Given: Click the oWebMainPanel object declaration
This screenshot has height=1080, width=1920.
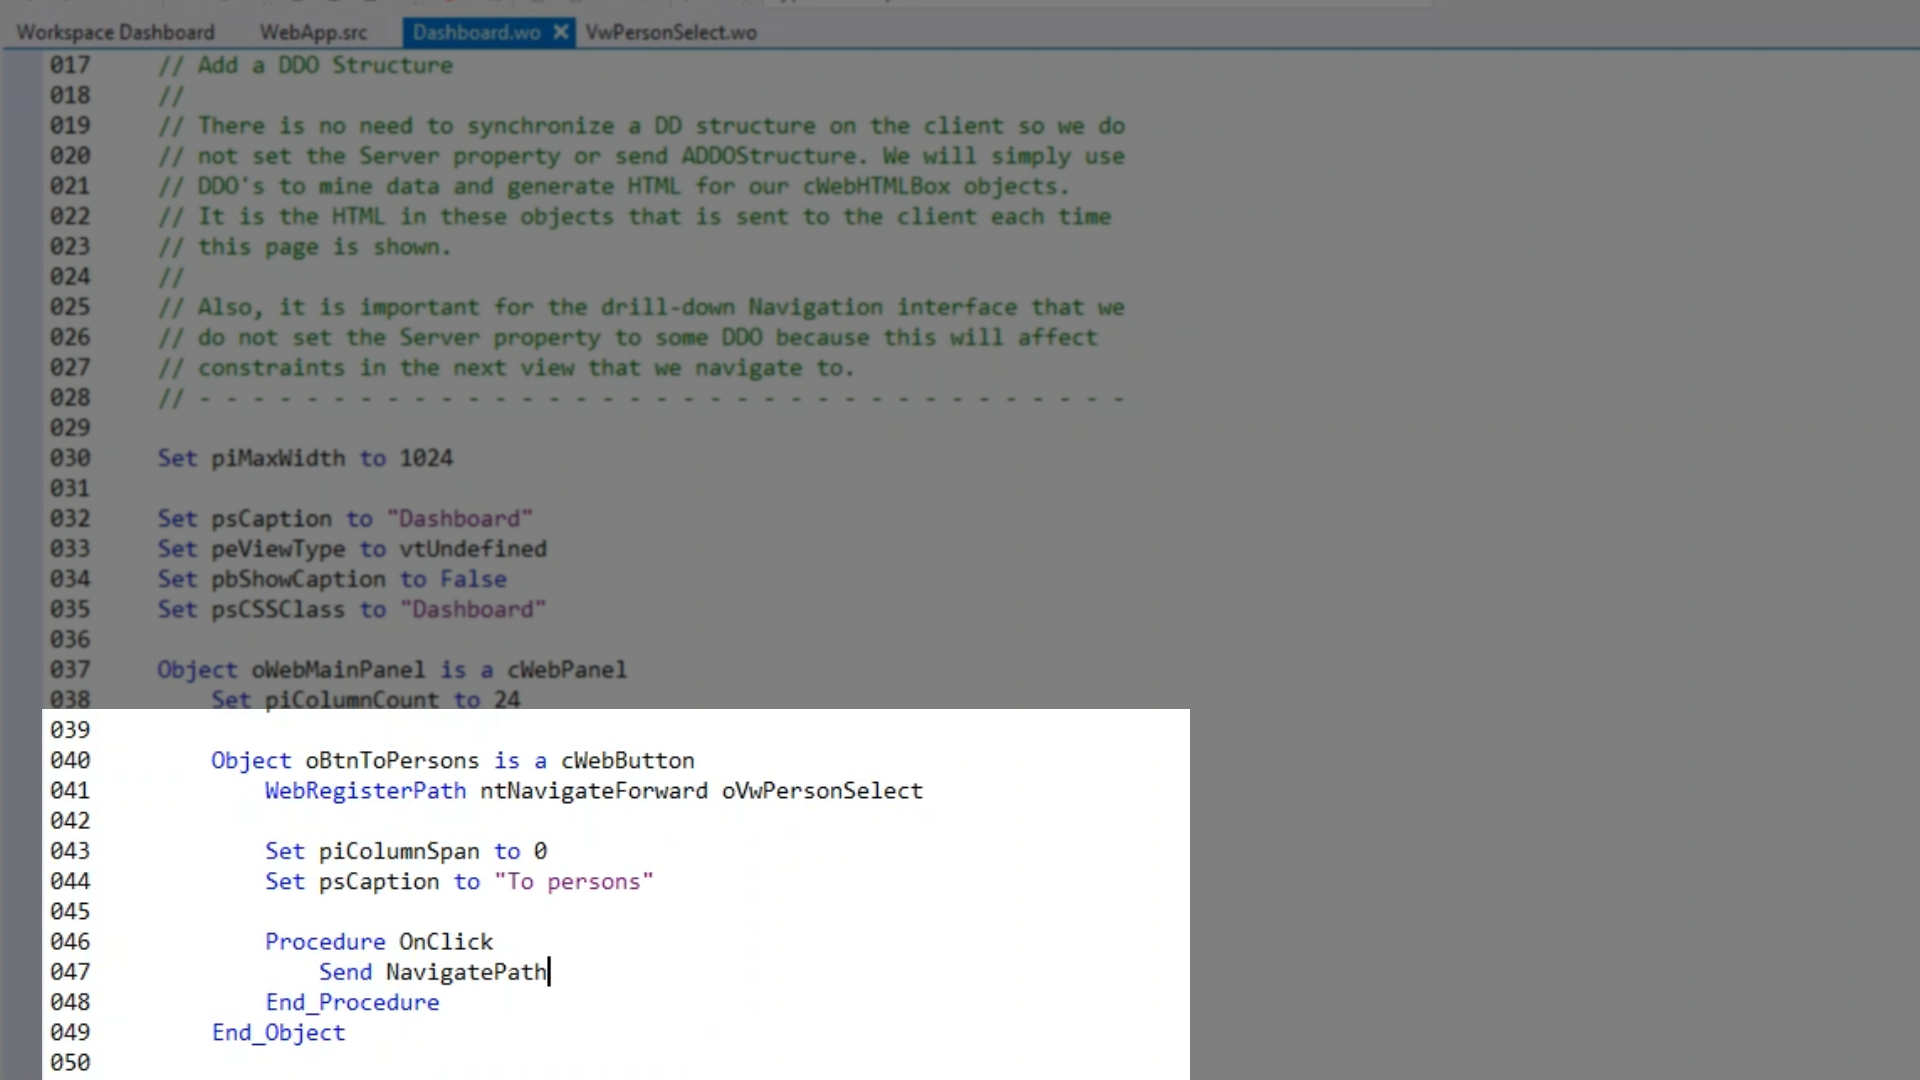Looking at the screenshot, I should 338,670.
